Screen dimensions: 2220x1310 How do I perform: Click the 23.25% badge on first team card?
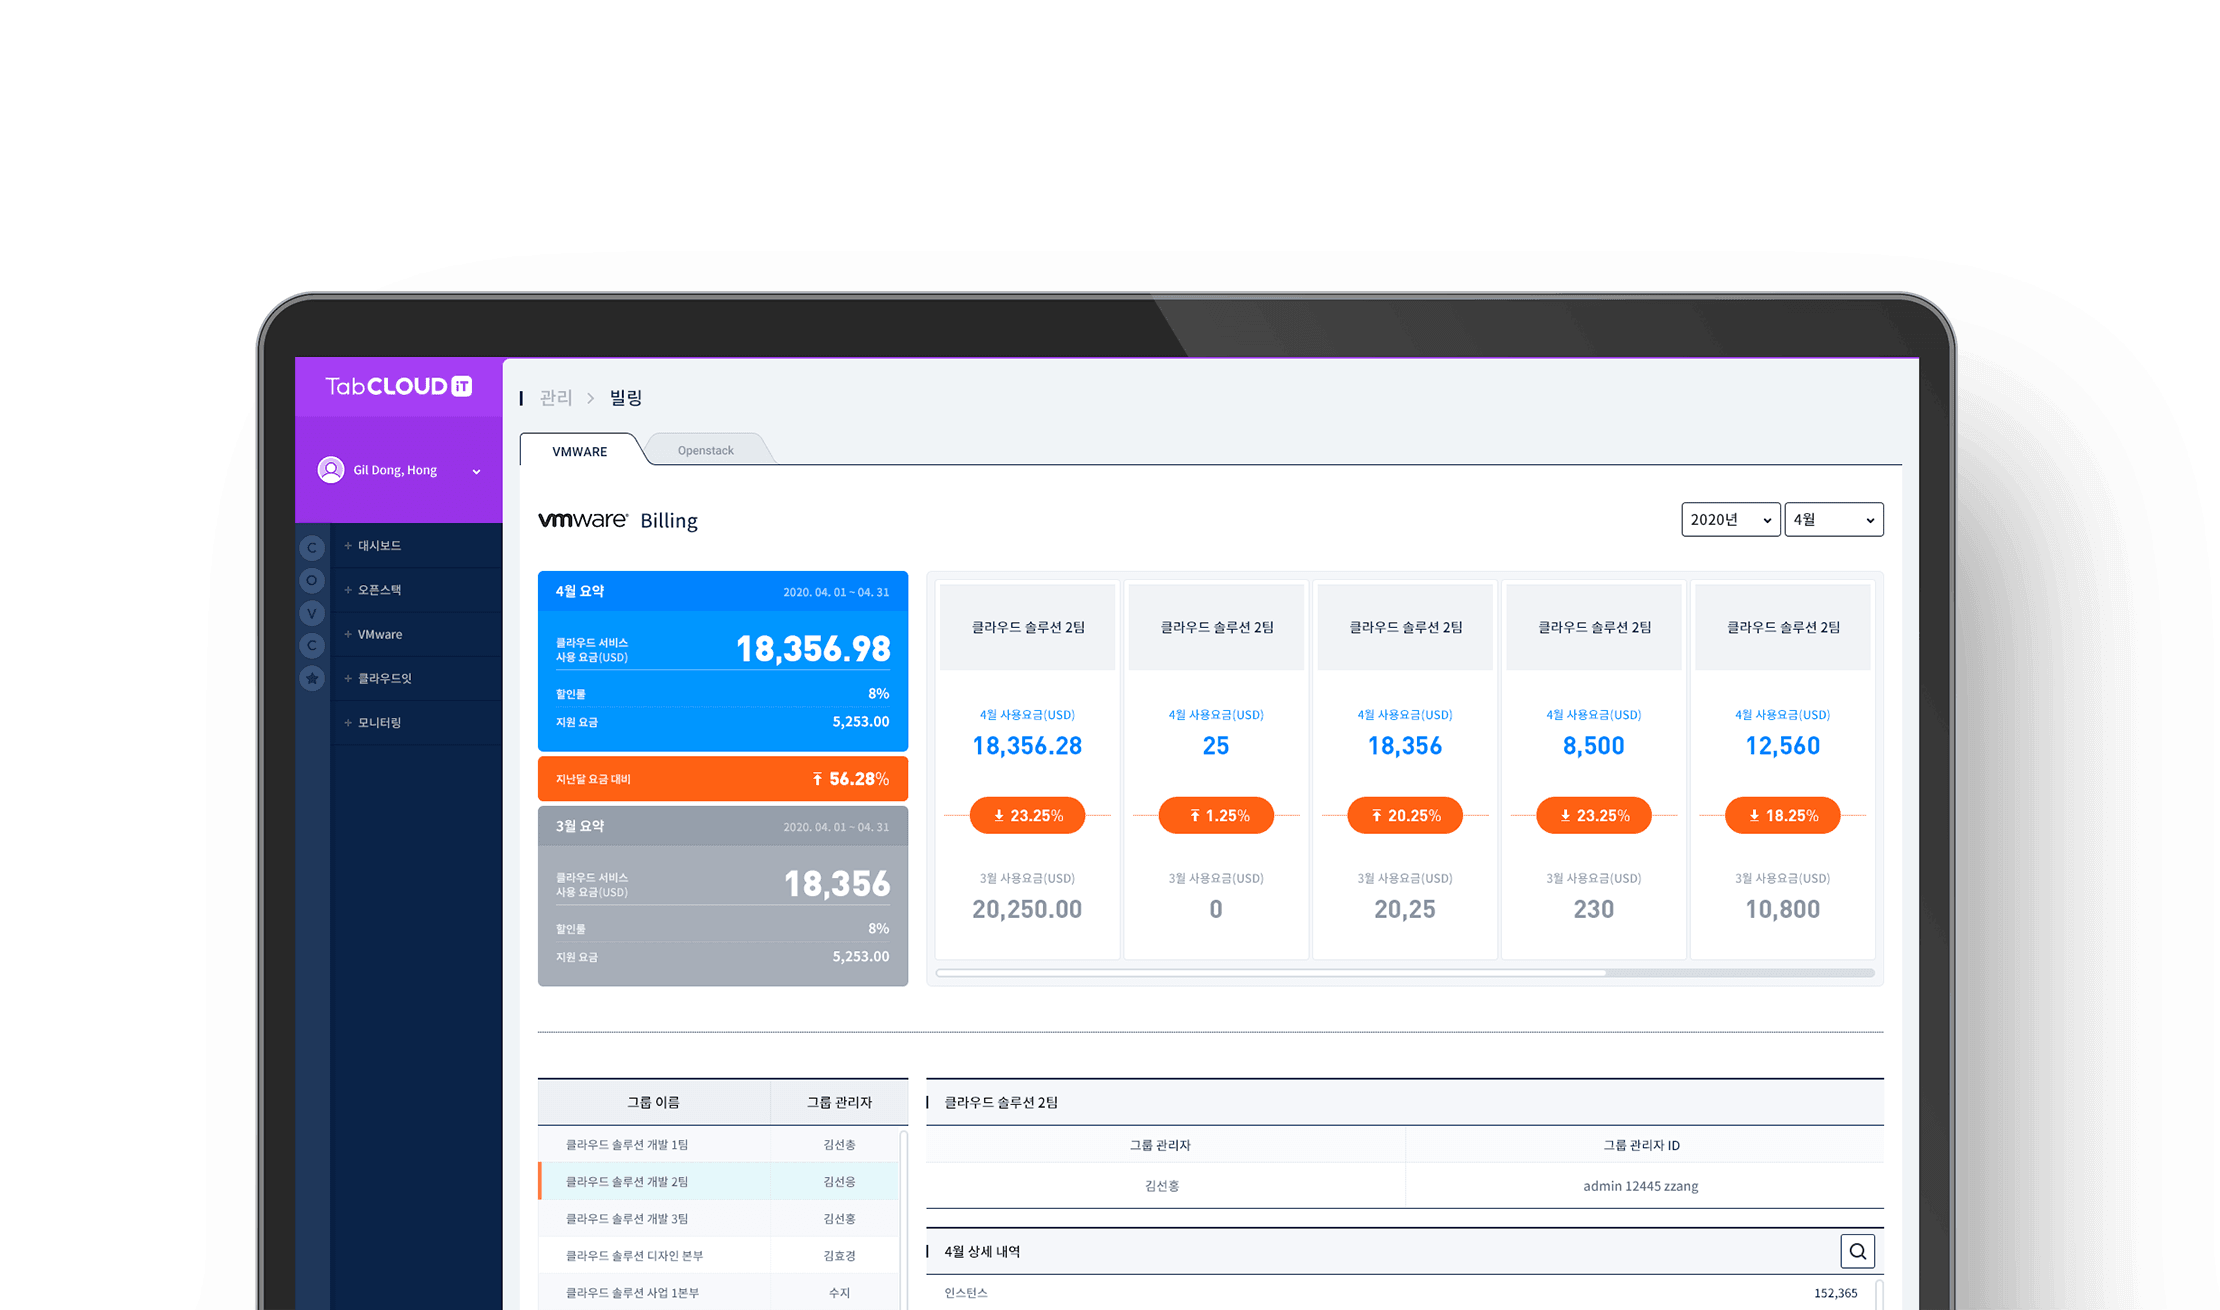coord(1027,816)
